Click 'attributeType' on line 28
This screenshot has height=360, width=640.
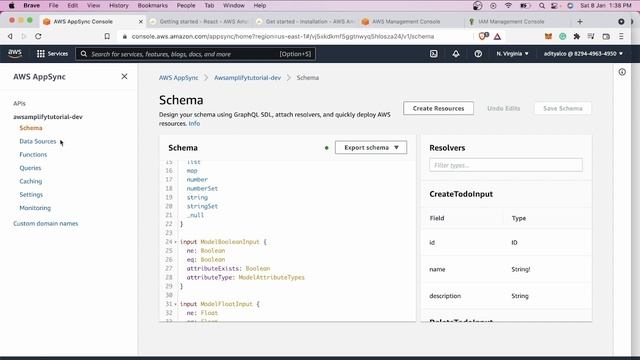tap(210, 277)
